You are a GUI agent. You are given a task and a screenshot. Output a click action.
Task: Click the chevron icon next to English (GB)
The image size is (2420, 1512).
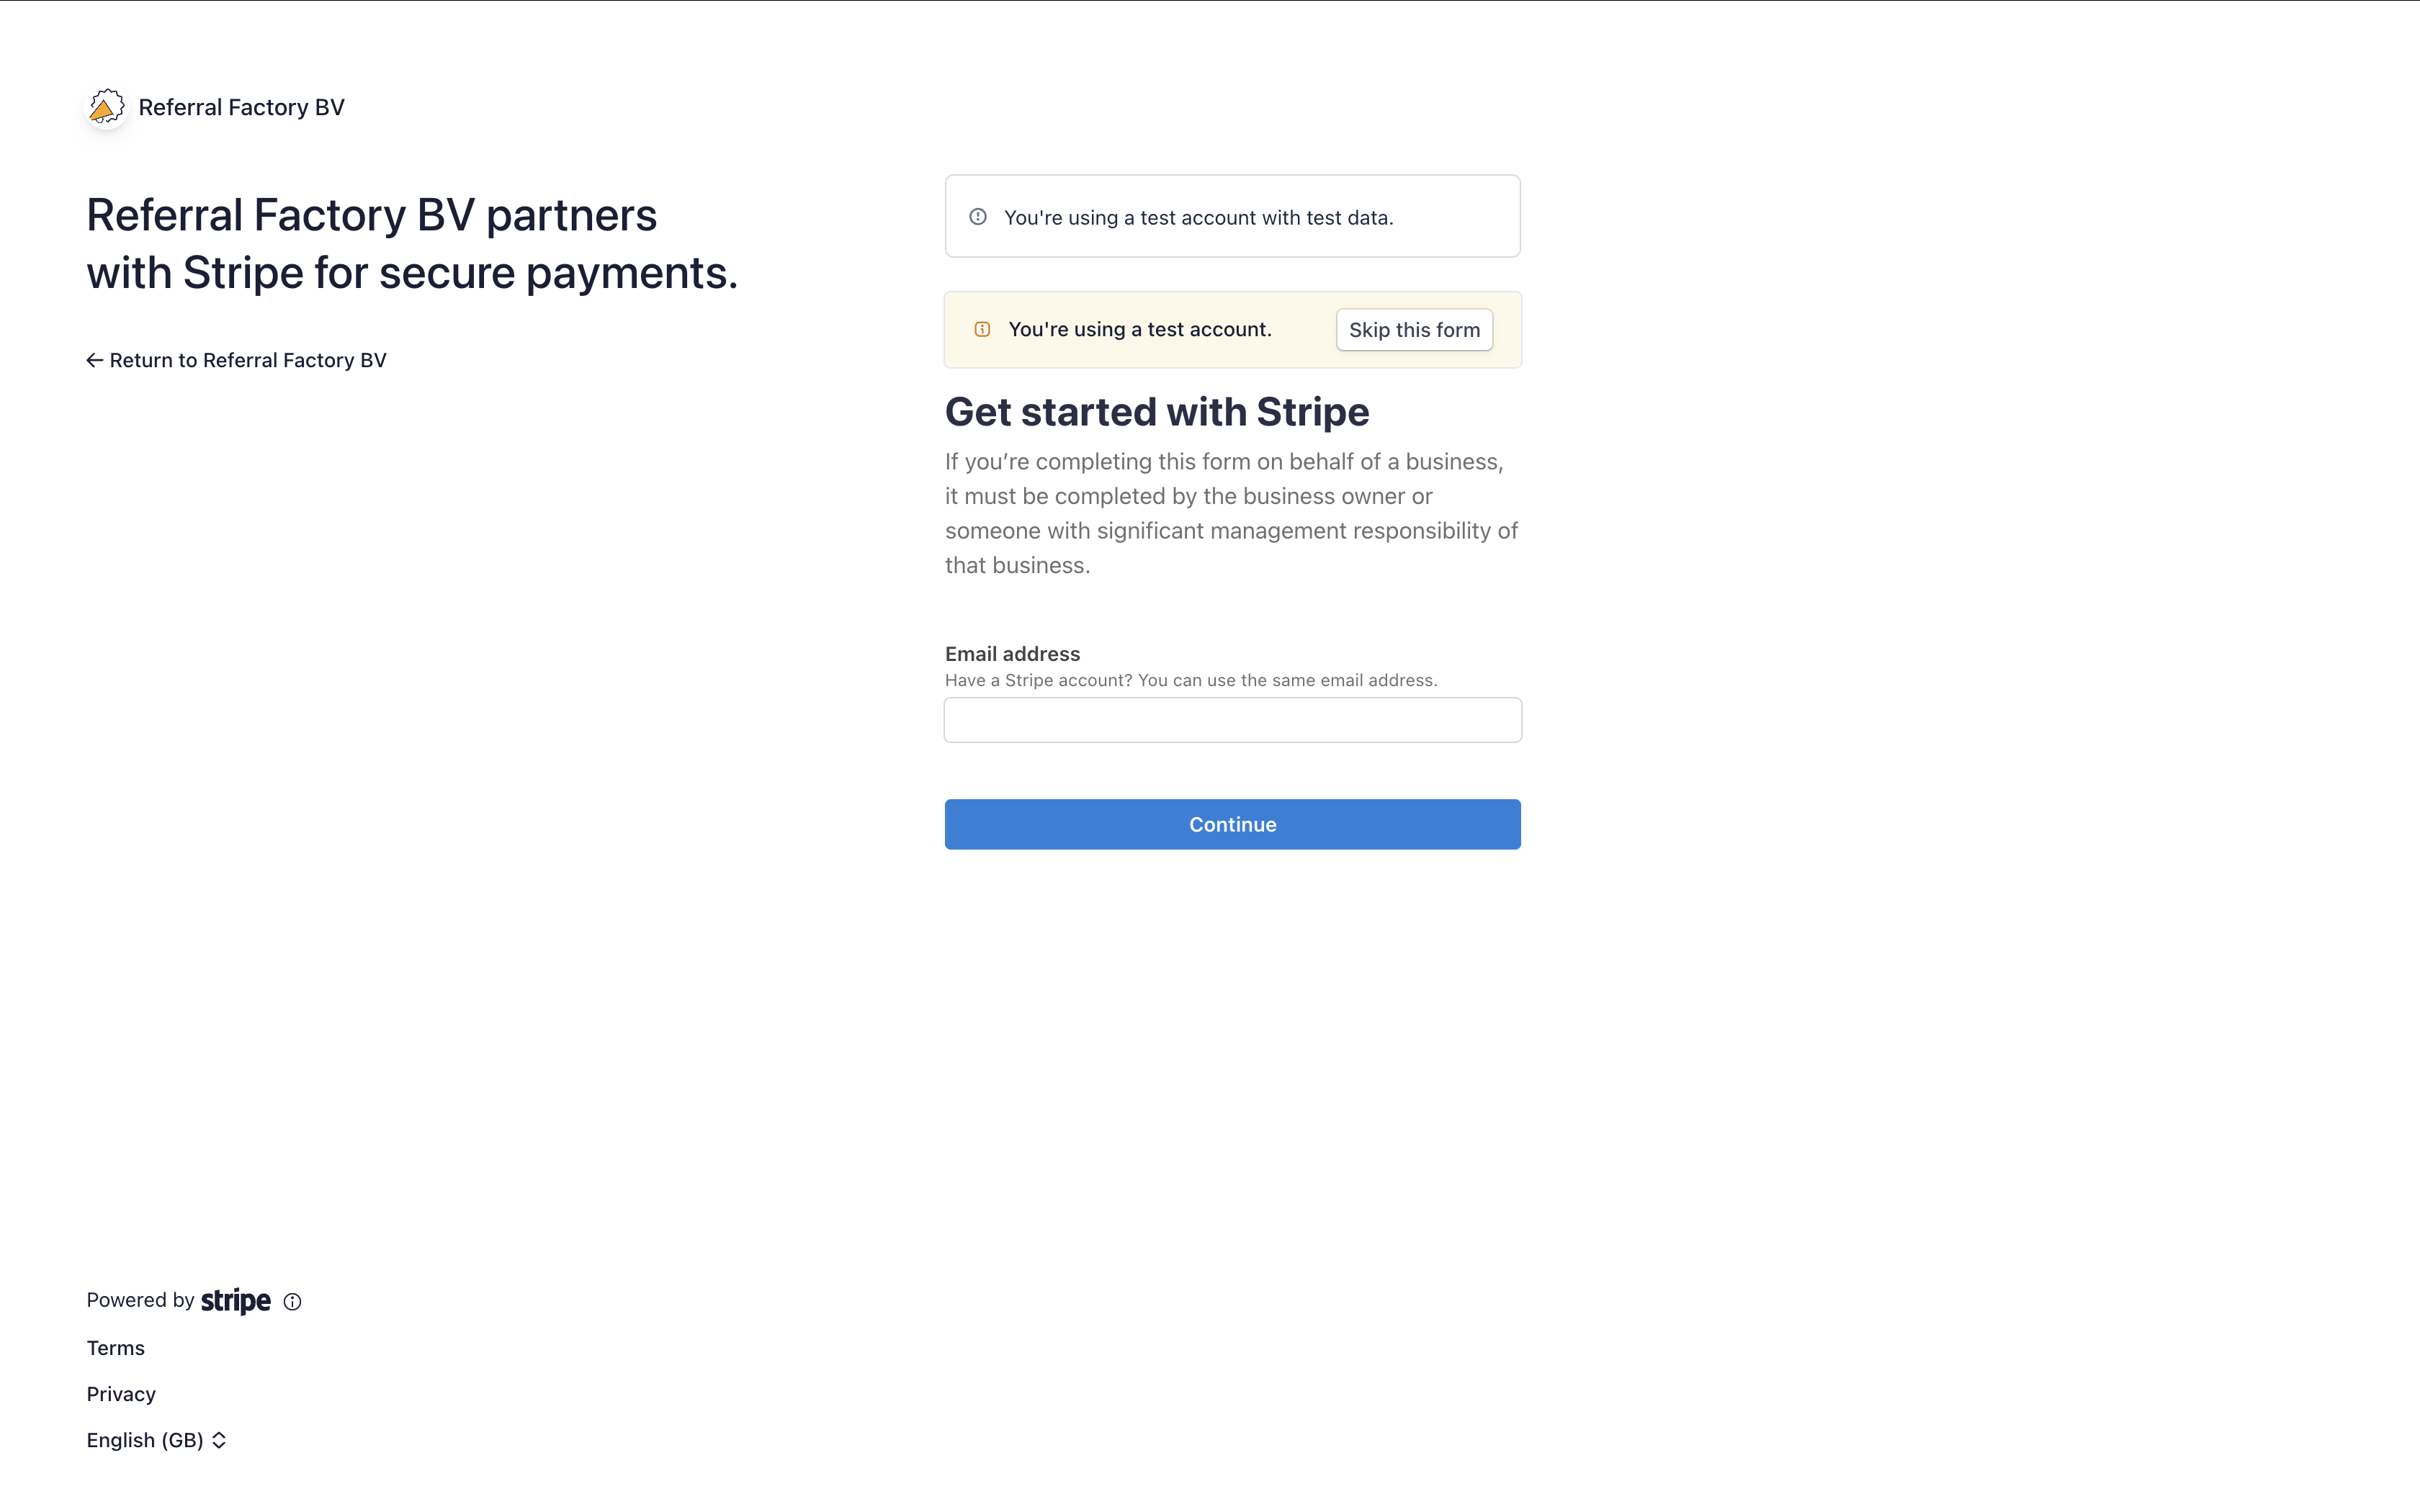click(x=219, y=1440)
